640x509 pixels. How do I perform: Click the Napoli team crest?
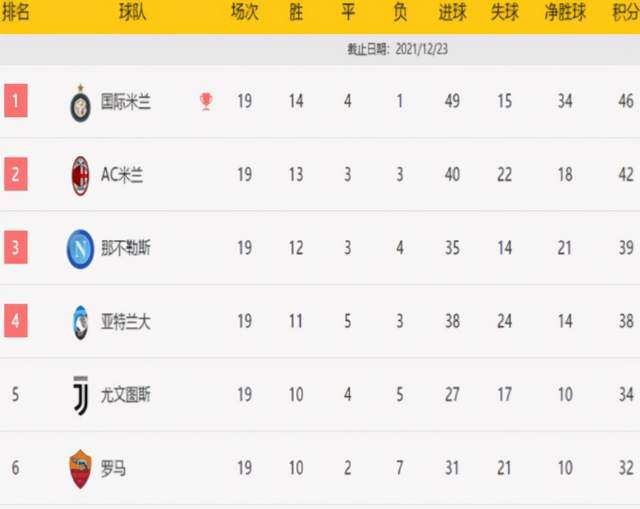pos(80,249)
